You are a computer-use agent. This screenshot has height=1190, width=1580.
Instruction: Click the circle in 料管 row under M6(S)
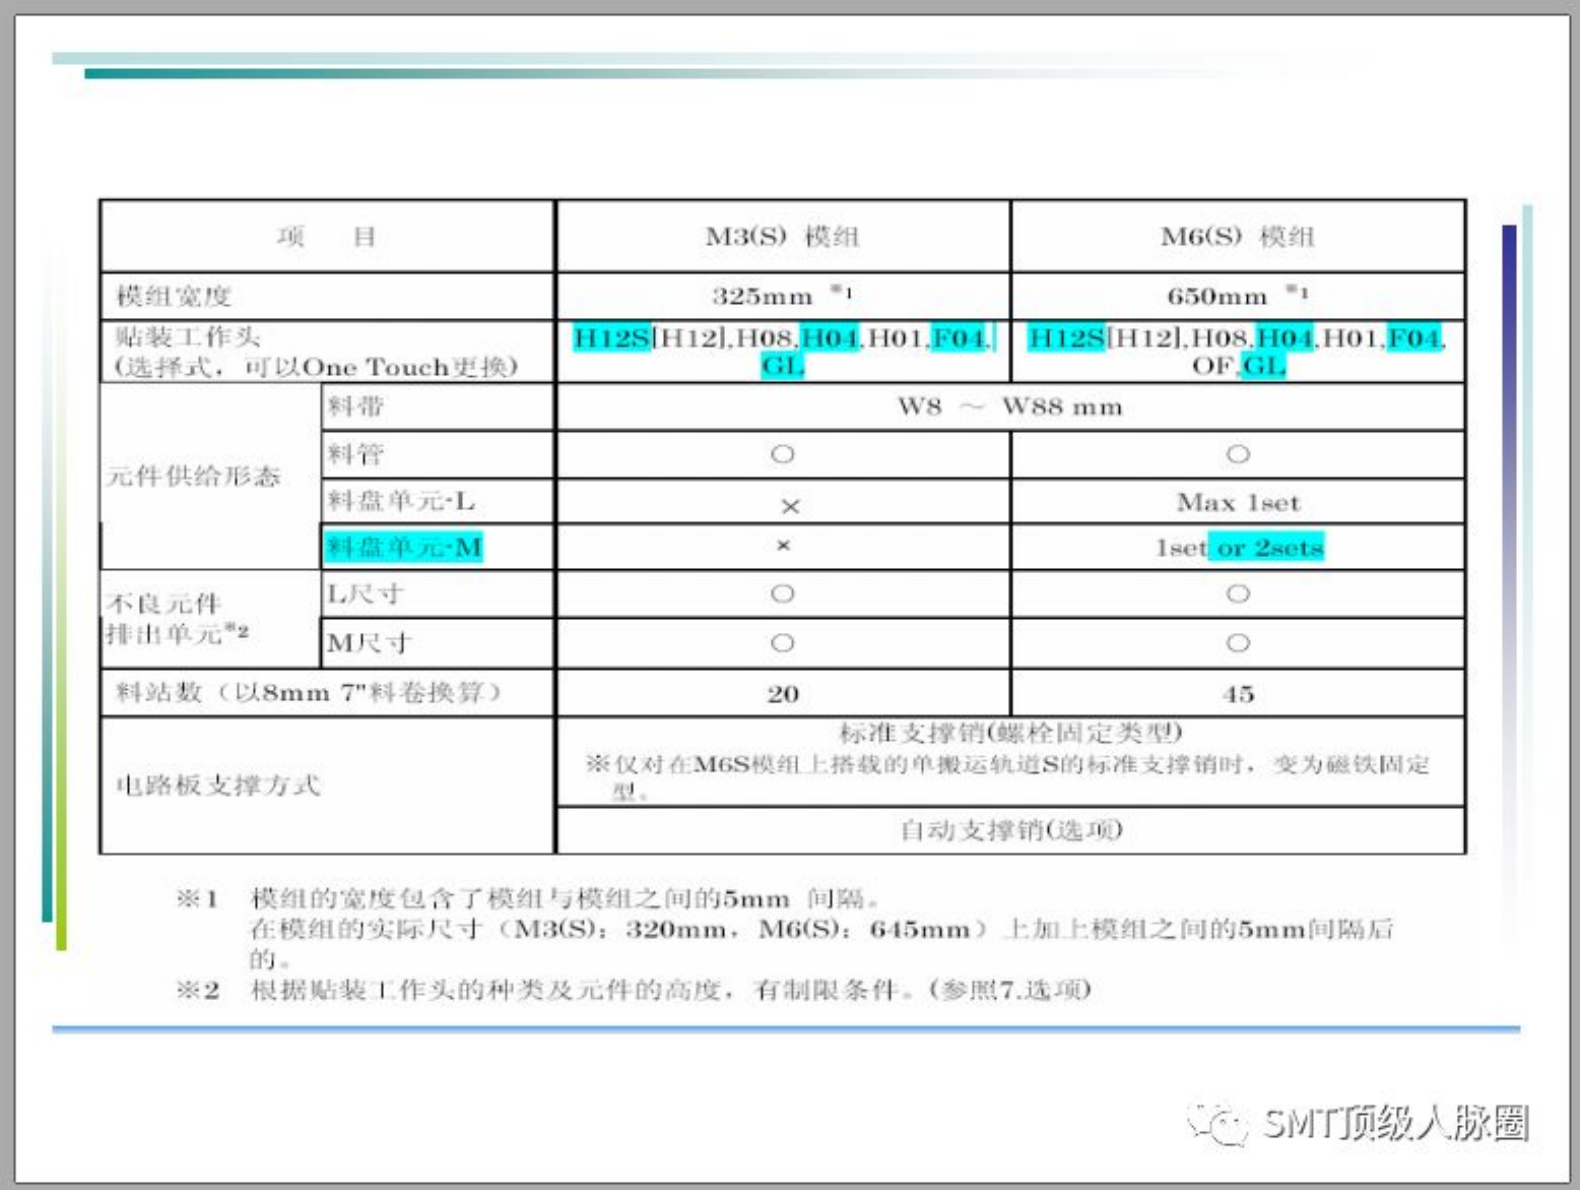(1238, 454)
